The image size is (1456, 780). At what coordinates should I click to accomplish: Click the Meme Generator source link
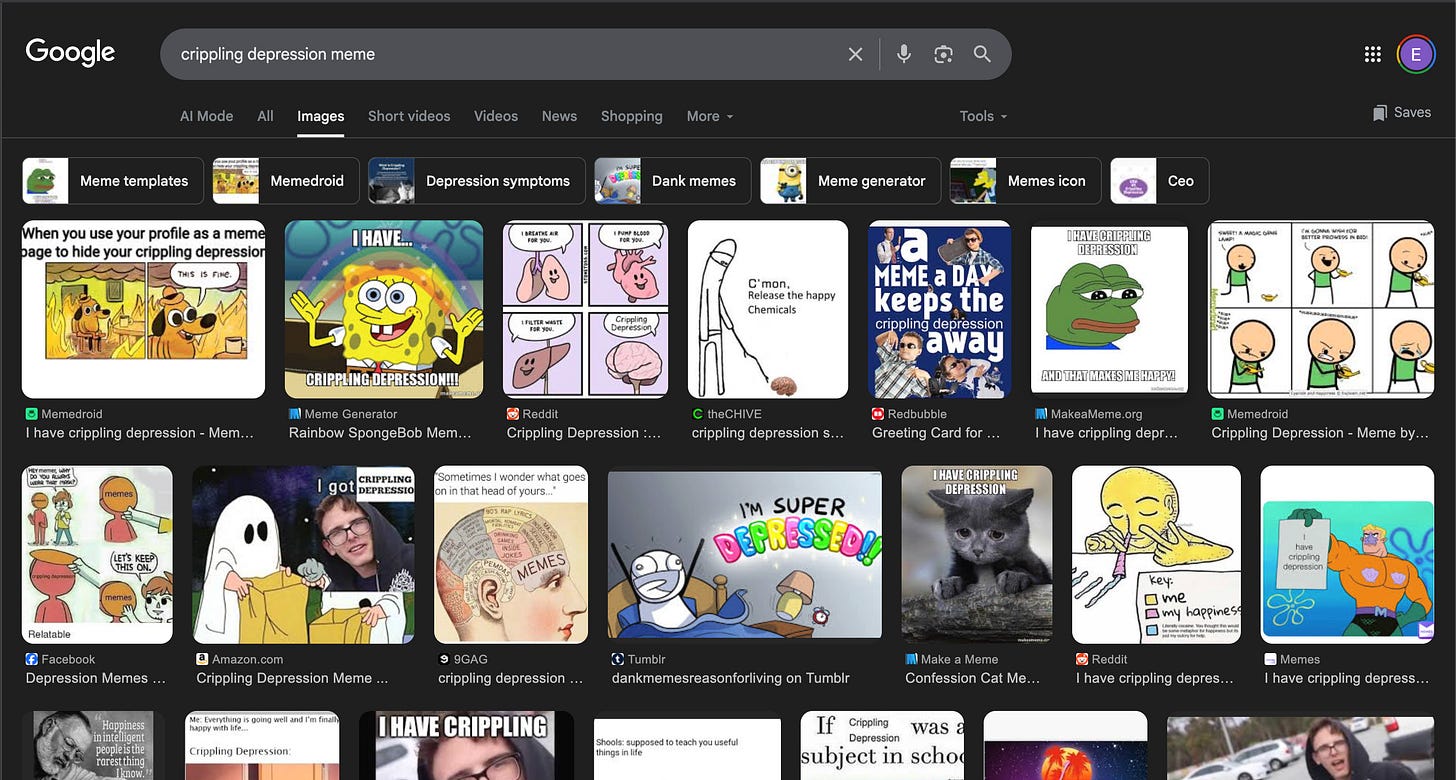343,414
